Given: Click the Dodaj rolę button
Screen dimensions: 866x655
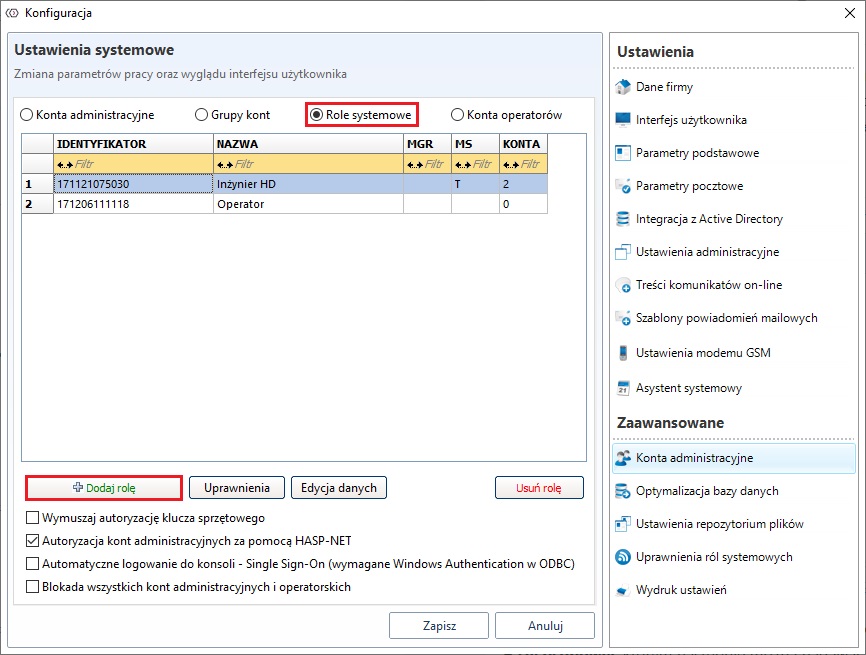Looking at the screenshot, I should (x=104, y=488).
